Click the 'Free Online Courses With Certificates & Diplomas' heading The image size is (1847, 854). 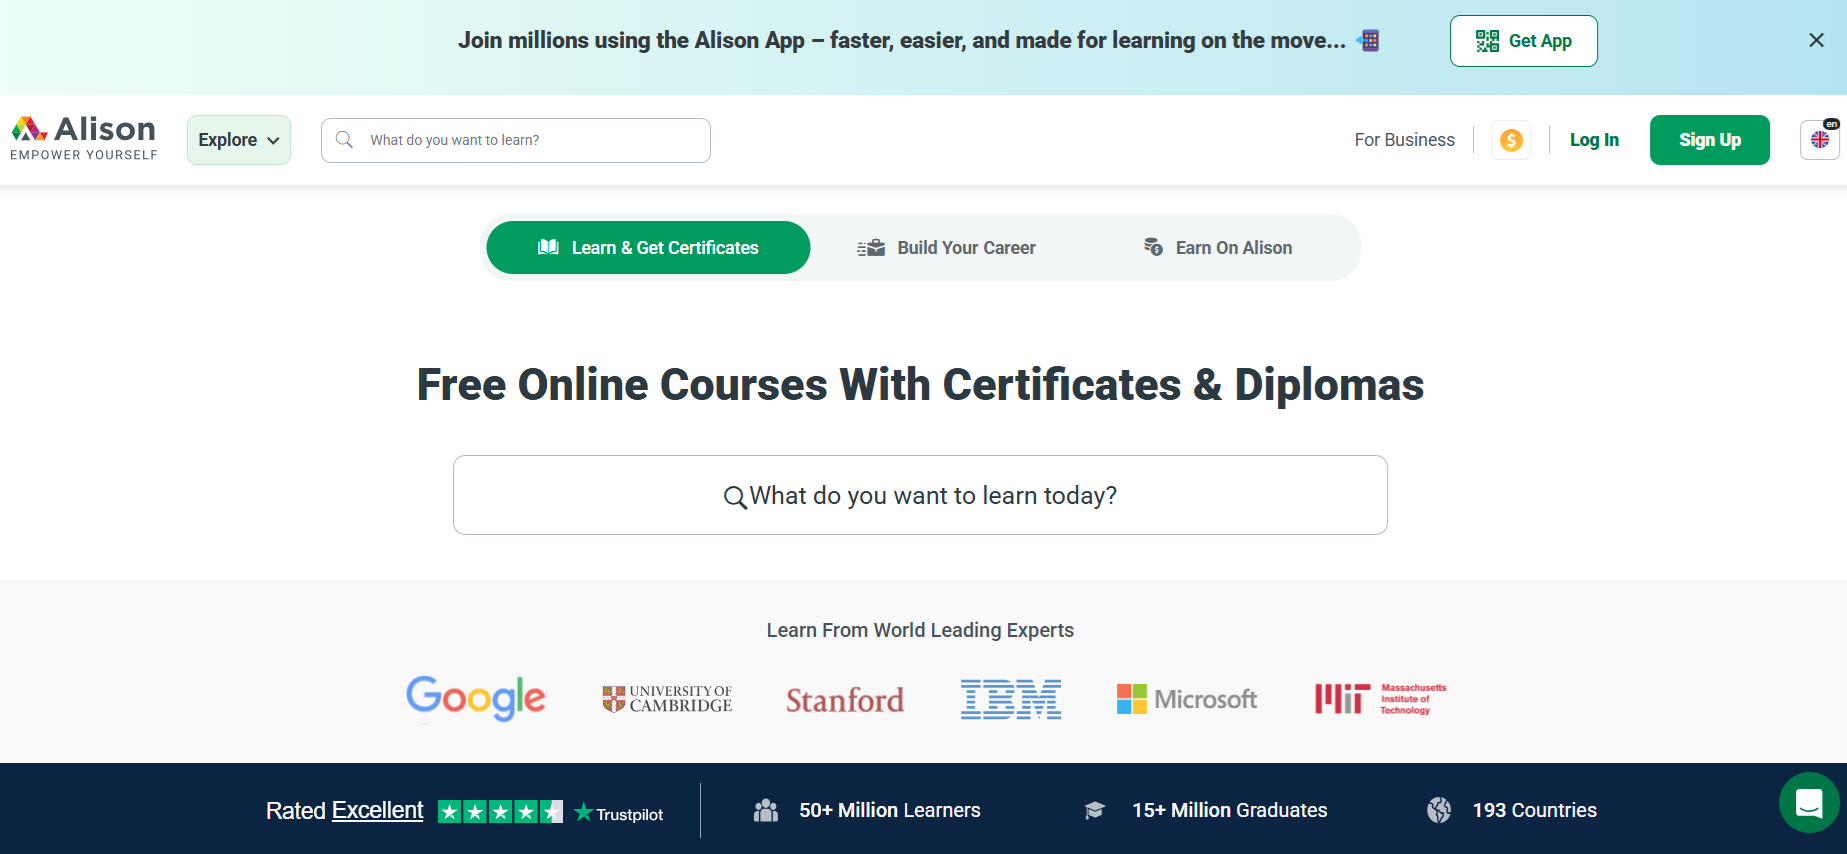920,385
